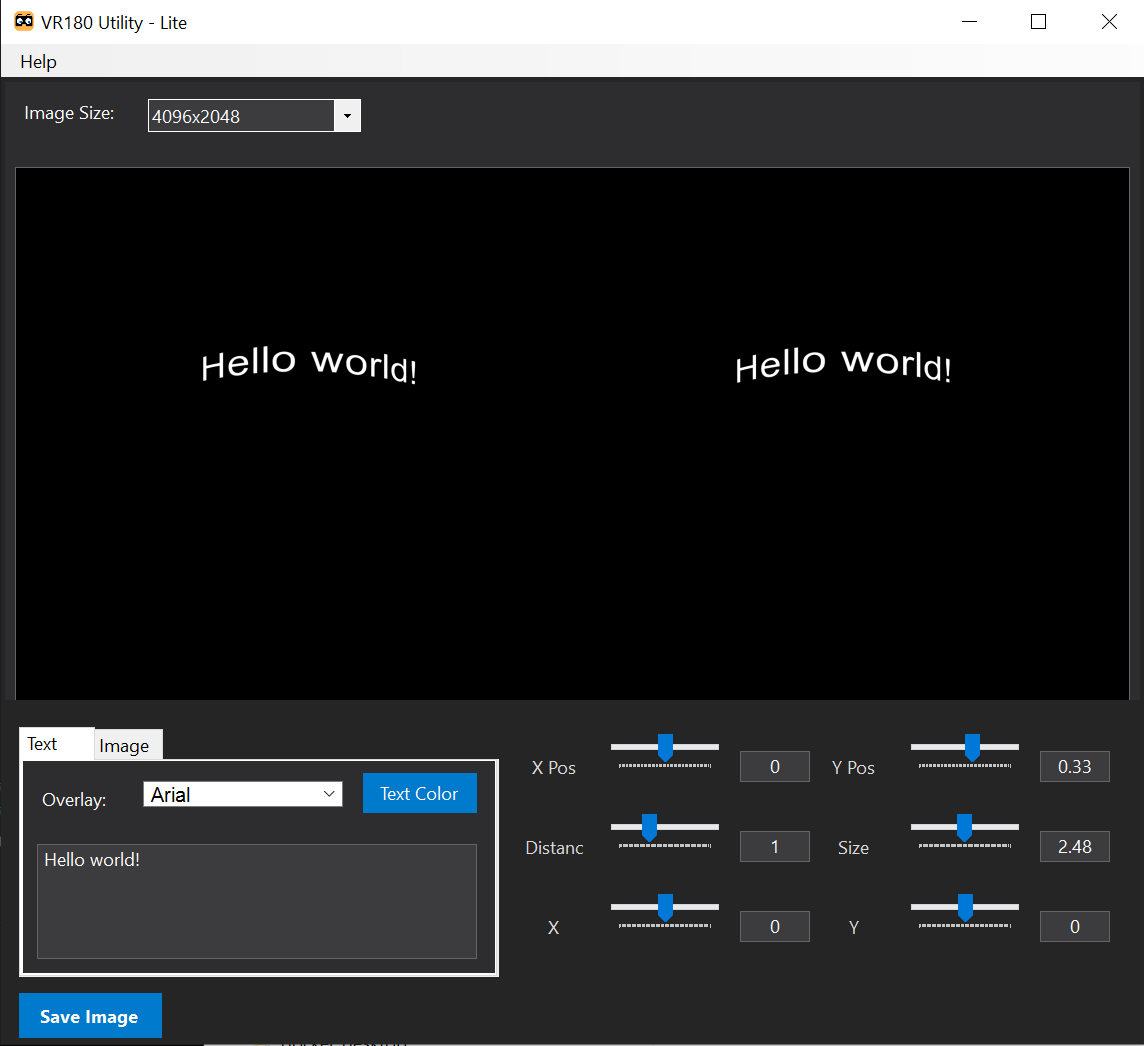Click the X value field
The height and width of the screenshot is (1046, 1144).
pyautogui.click(x=775, y=926)
